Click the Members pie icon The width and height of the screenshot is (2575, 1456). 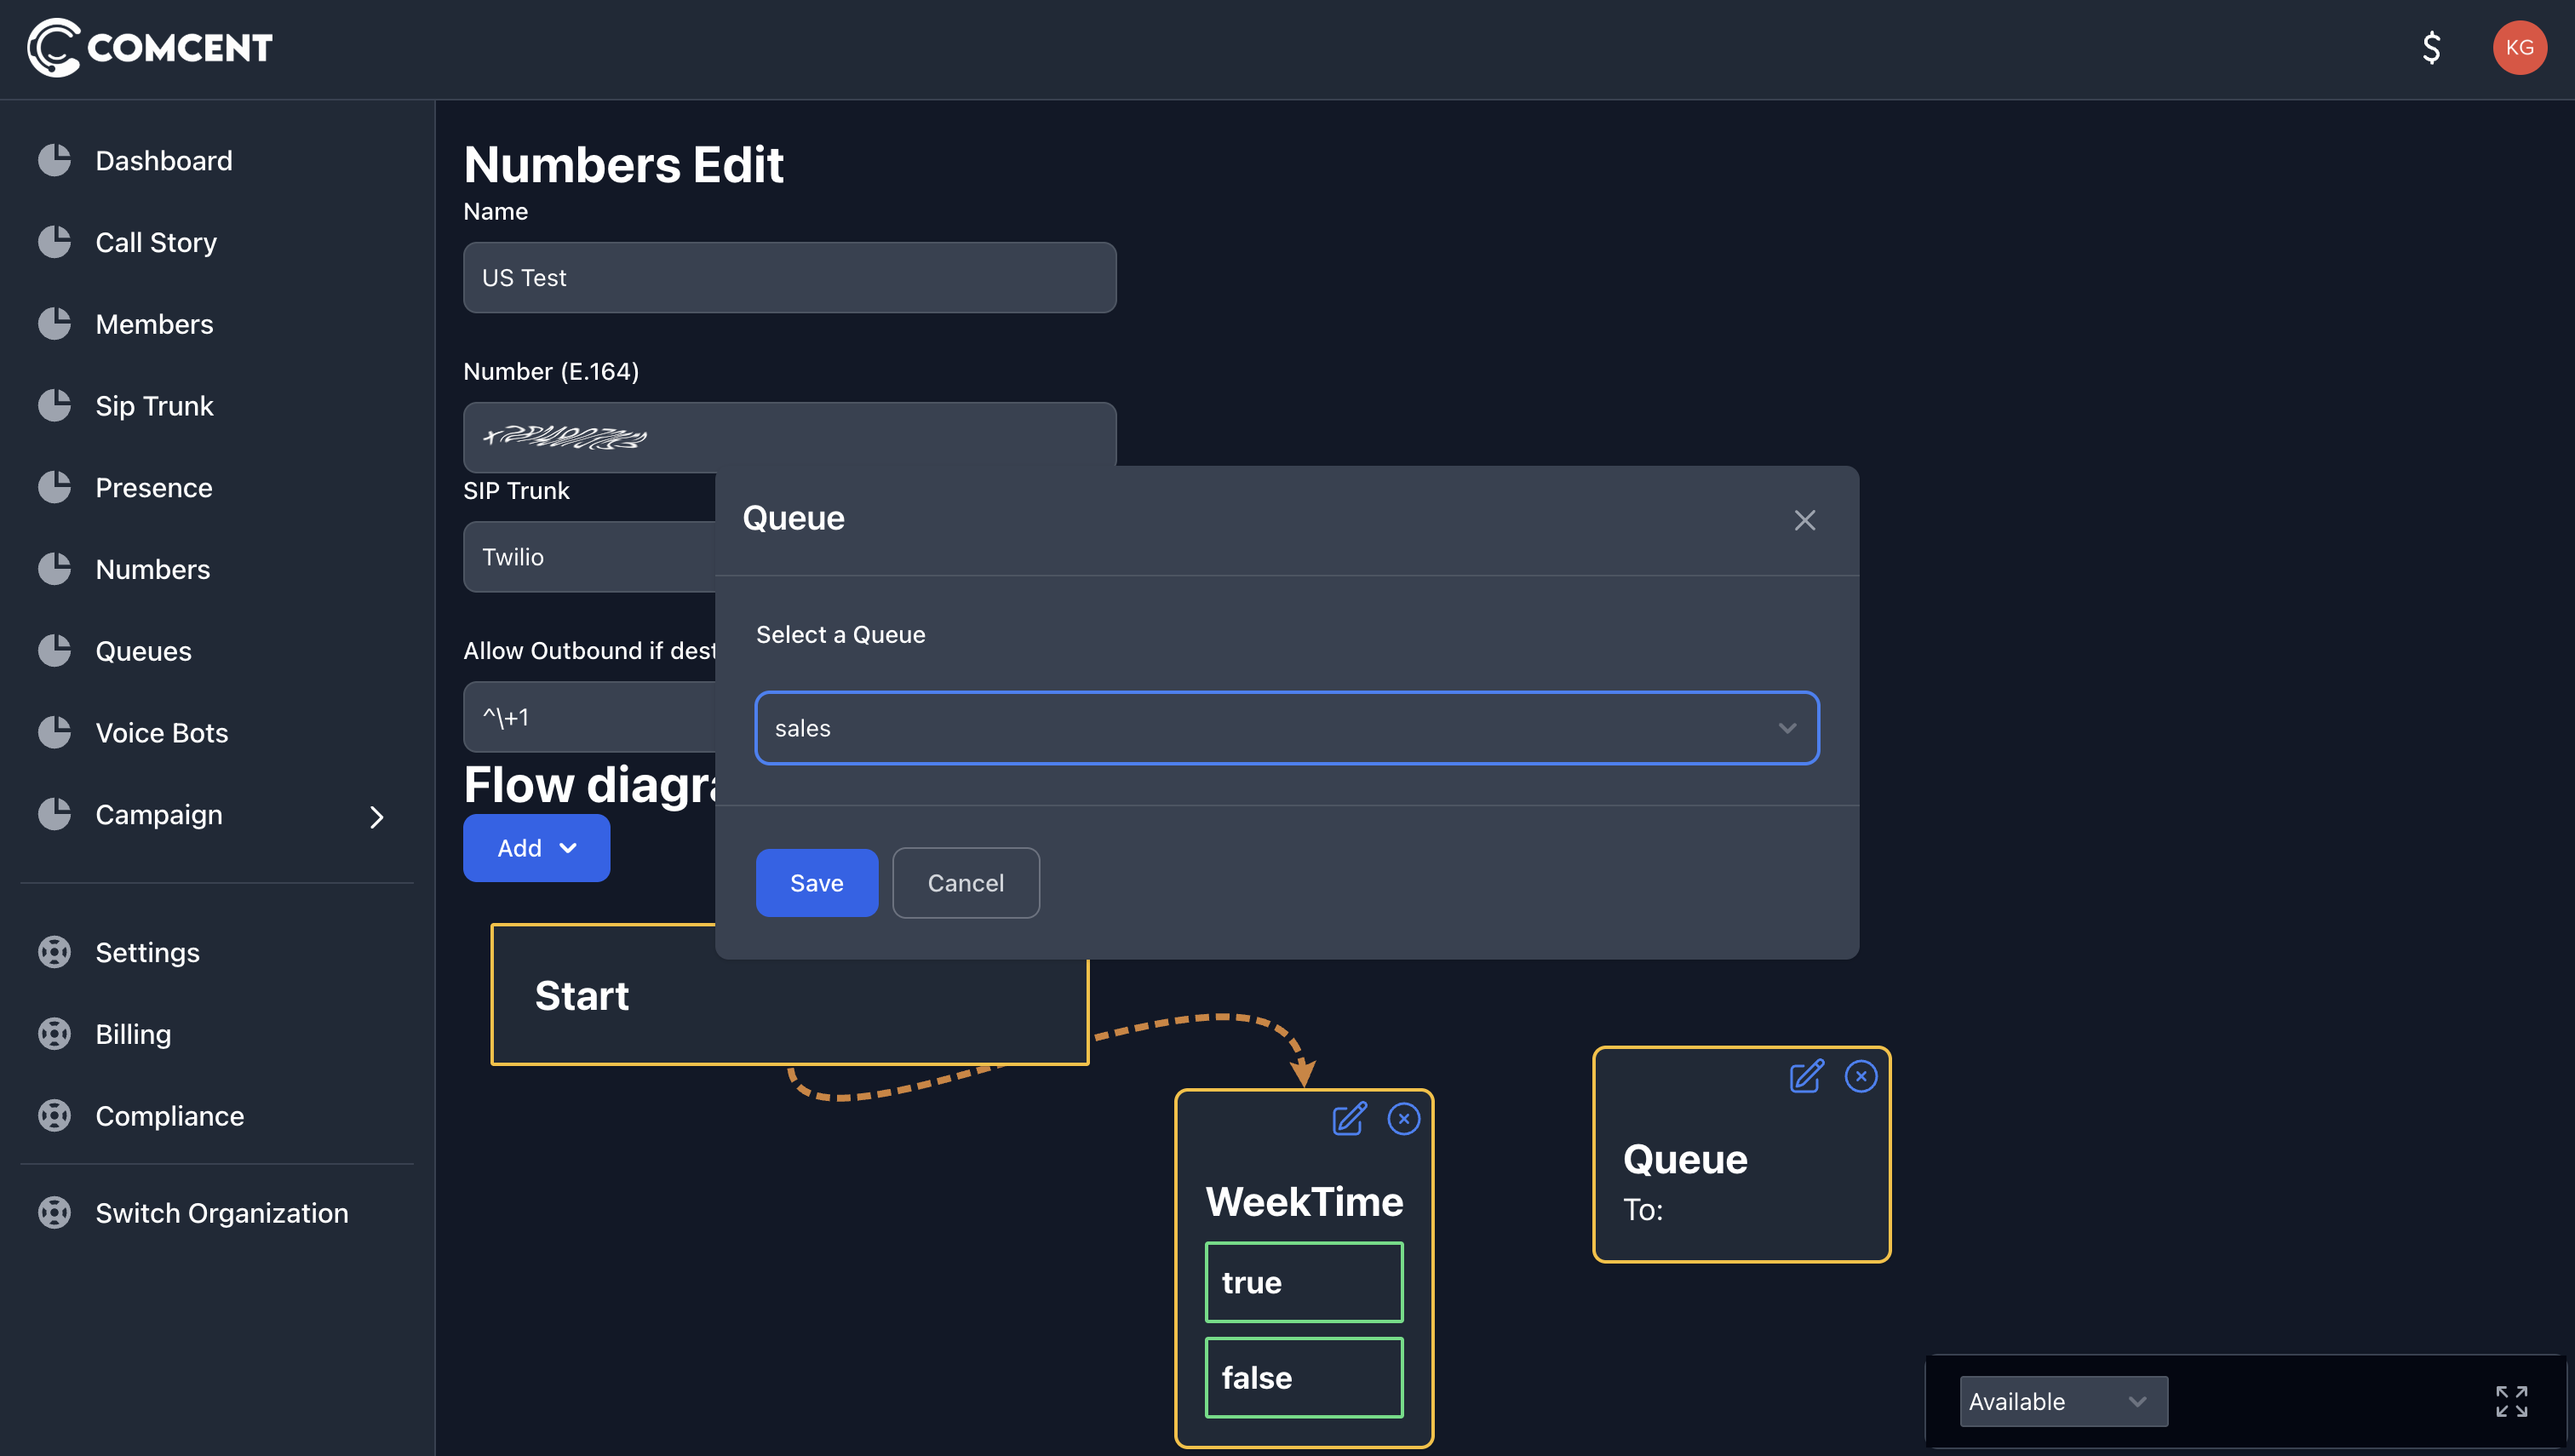click(54, 324)
